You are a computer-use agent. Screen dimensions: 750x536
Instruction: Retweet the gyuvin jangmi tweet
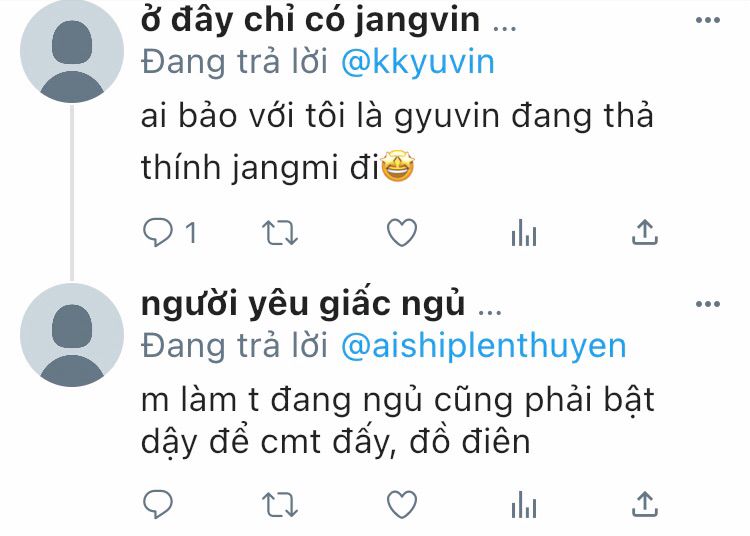pos(280,233)
